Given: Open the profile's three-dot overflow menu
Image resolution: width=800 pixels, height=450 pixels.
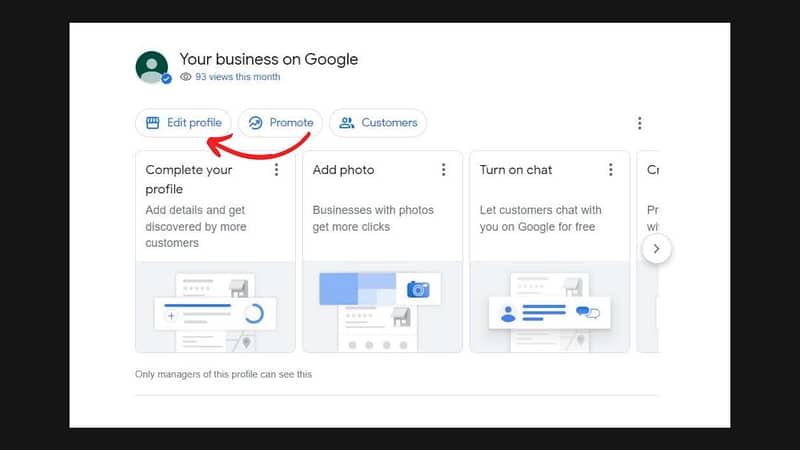Looking at the screenshot, I should [639, 123].
